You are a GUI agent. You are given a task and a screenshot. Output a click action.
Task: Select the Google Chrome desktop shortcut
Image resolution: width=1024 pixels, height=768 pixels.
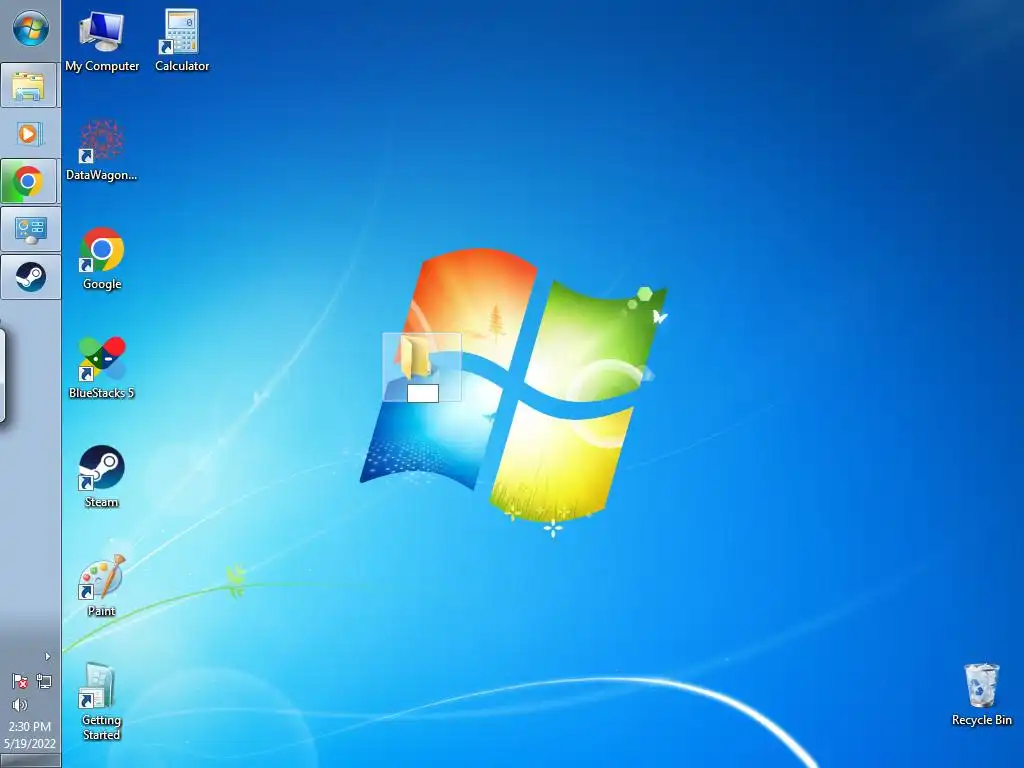pyautogui.click(x=102, y=259)
